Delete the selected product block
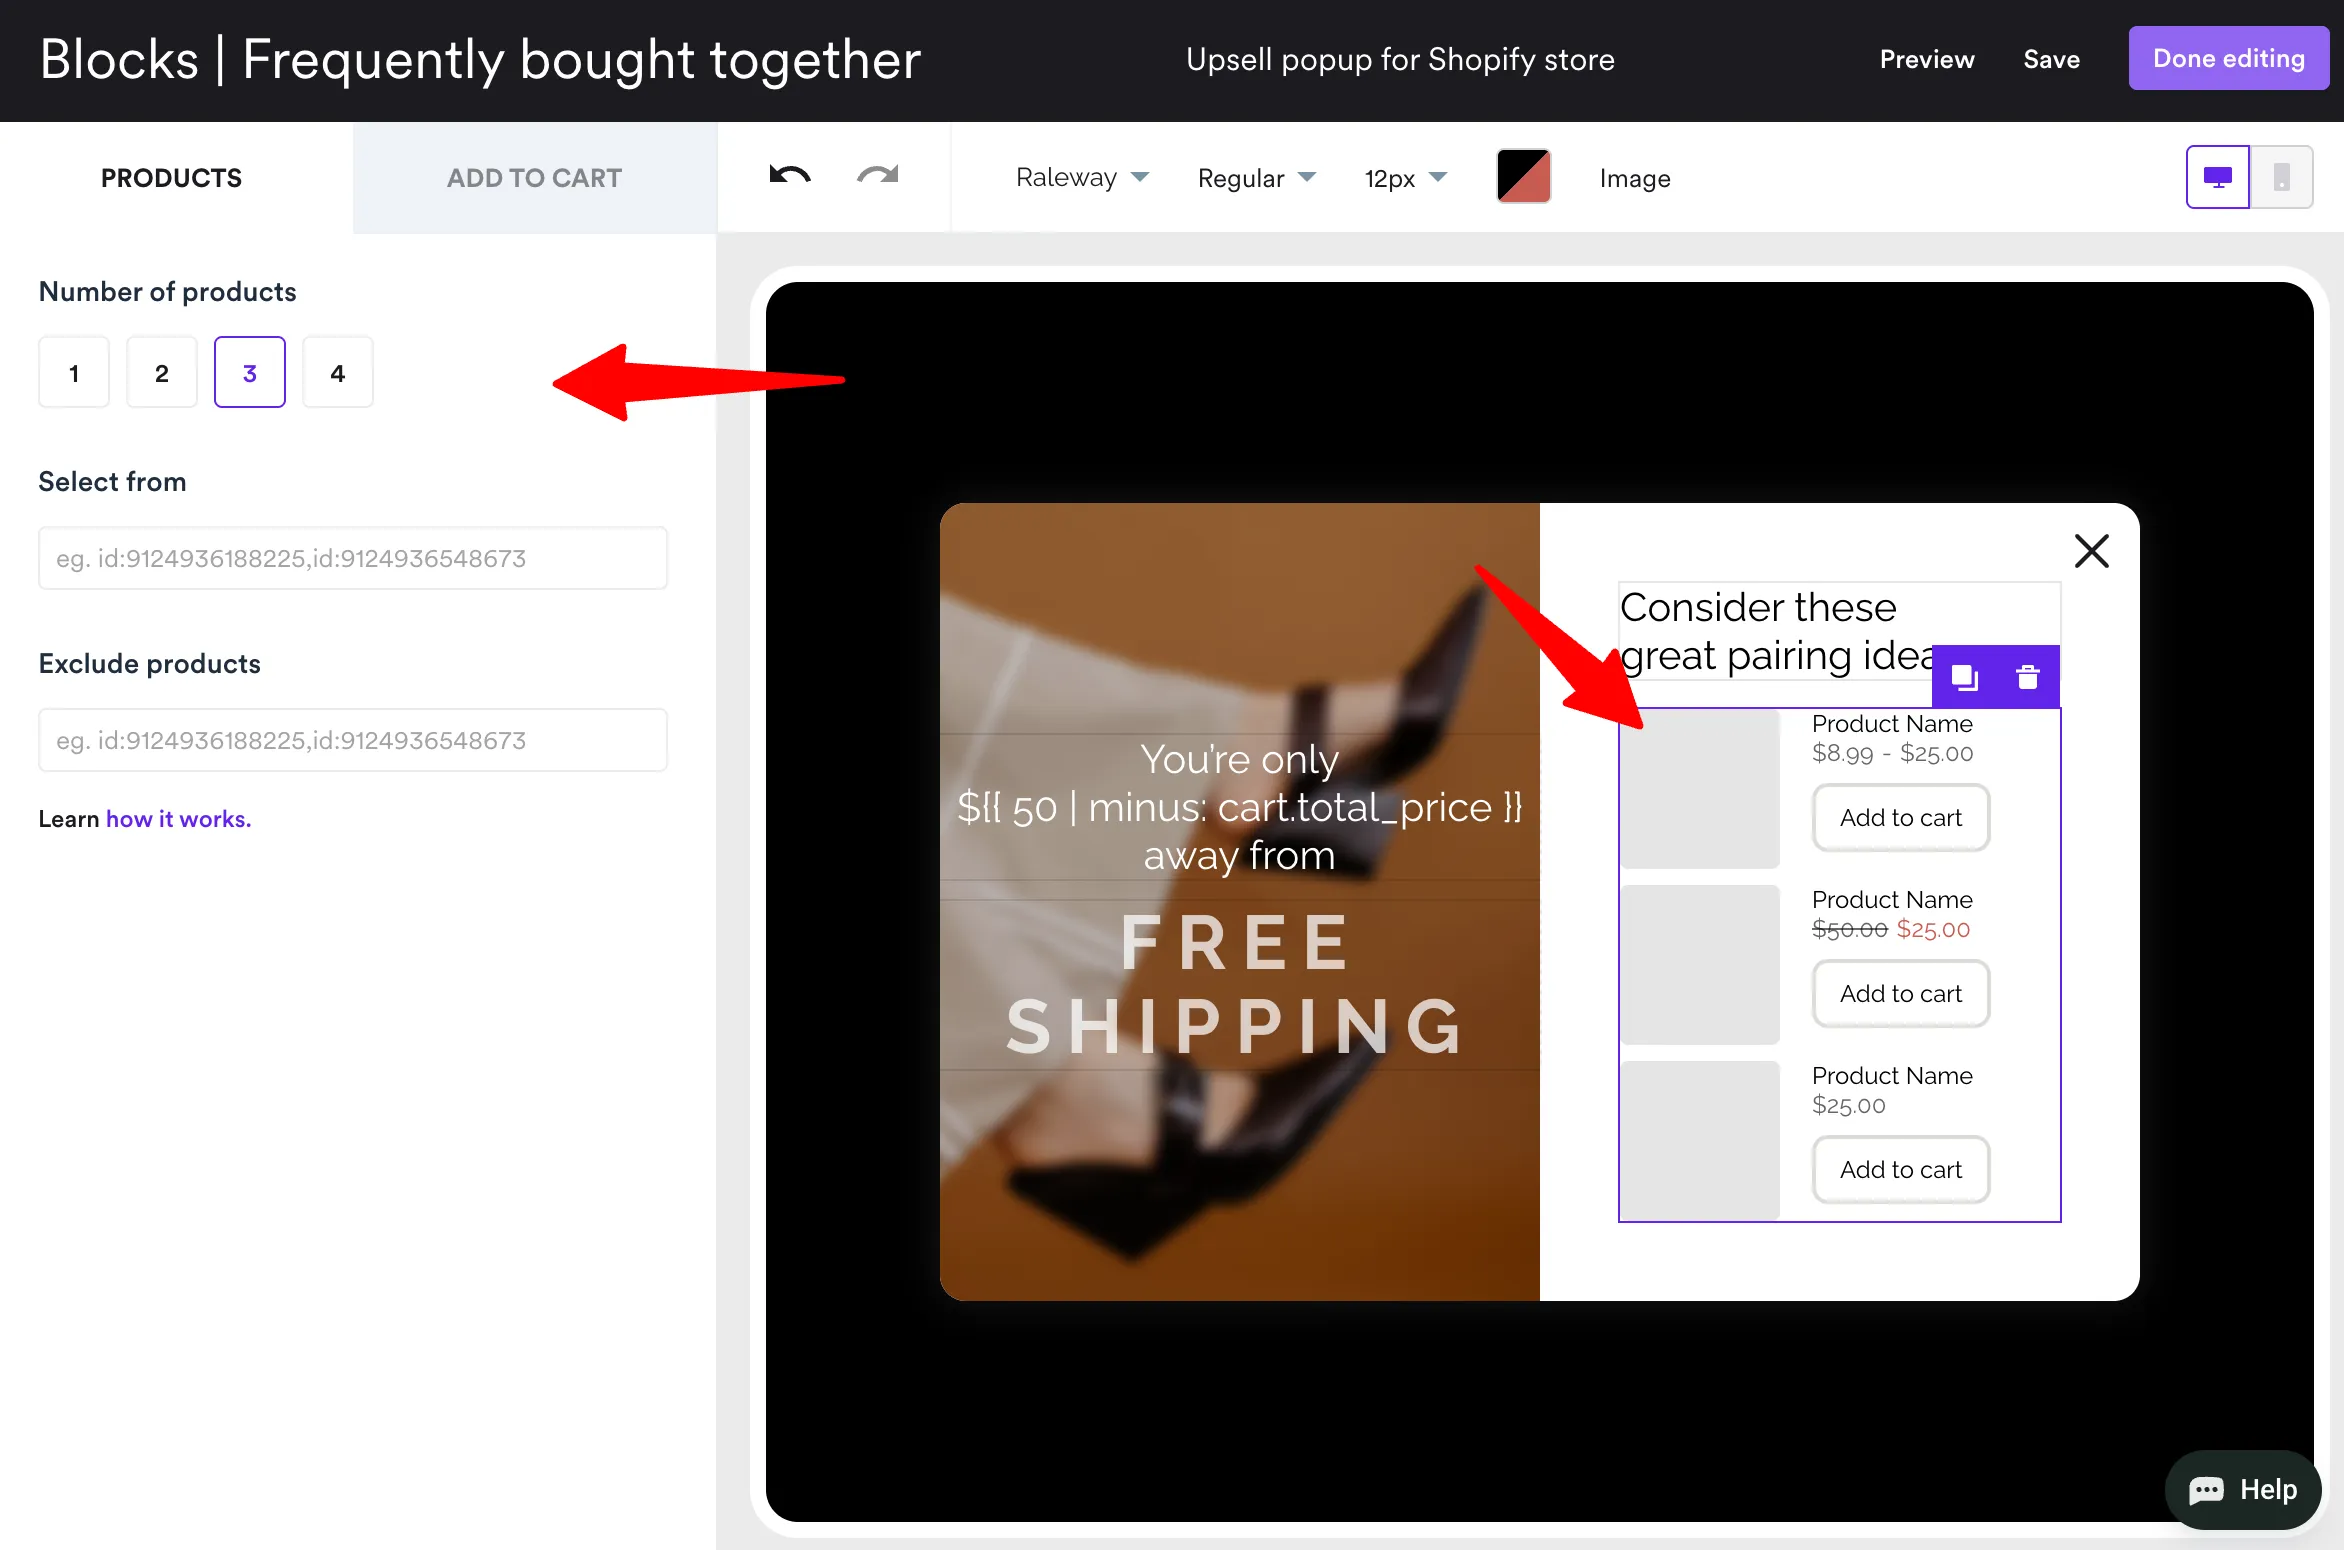Image resolution: width=2344 pixels, height=1550 pixels. coord(2028,677)
